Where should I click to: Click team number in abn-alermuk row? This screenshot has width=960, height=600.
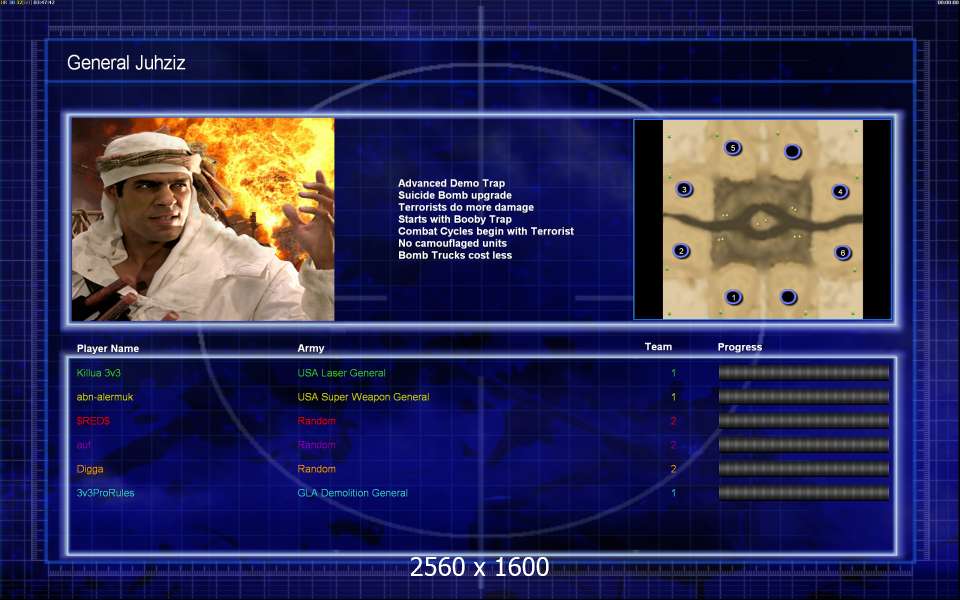click(x=673, y=397)
